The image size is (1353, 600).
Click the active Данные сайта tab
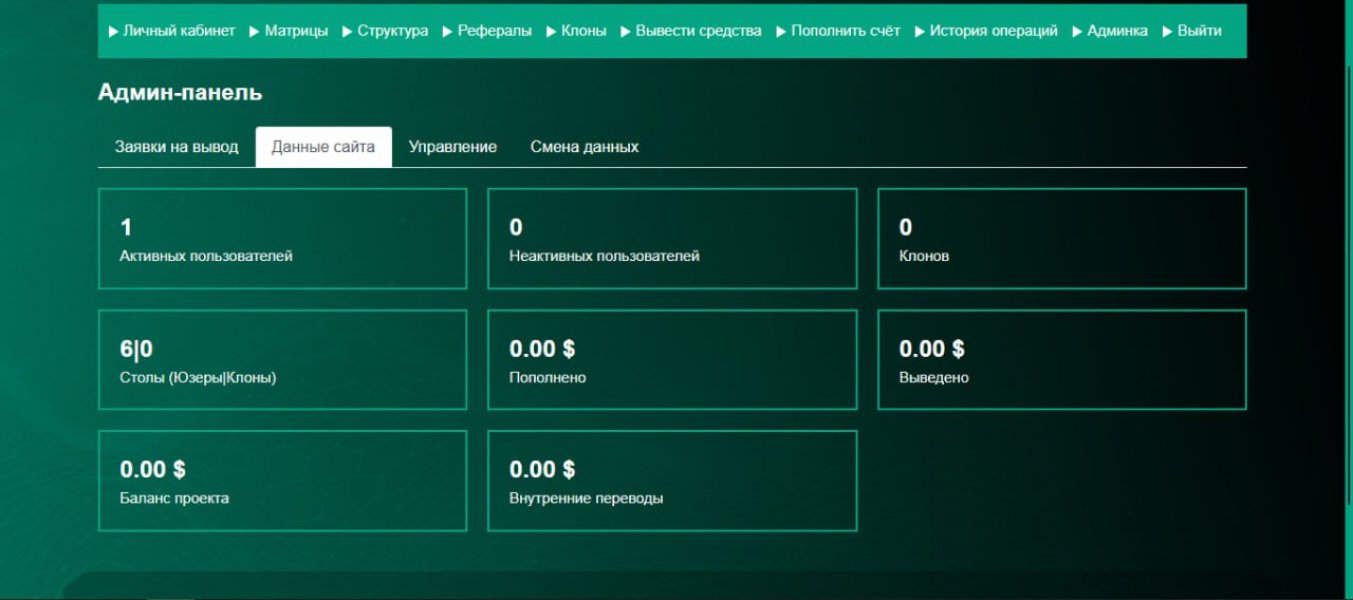pos(324,145)
